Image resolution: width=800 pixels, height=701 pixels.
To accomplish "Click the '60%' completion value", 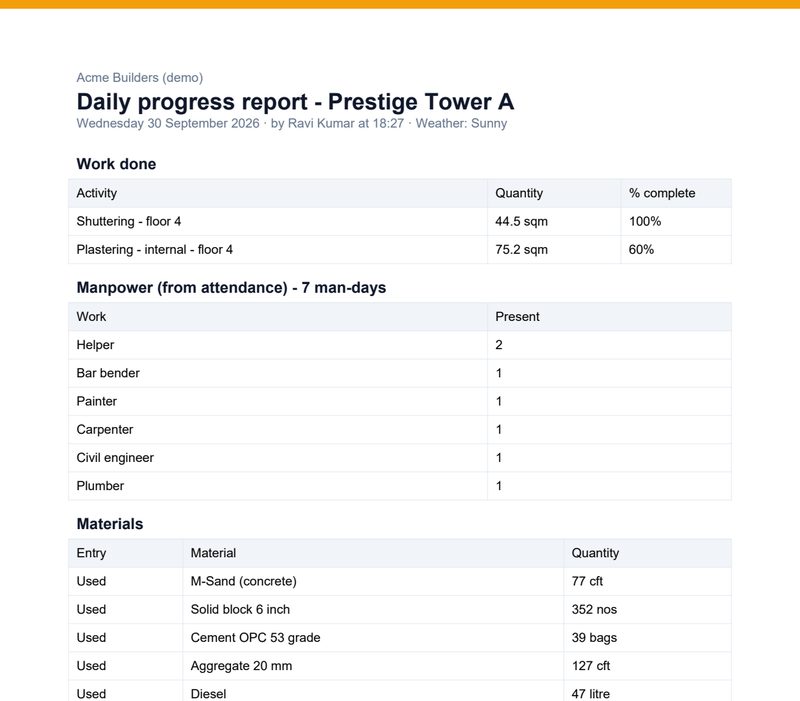I will [x=641, y=249].
